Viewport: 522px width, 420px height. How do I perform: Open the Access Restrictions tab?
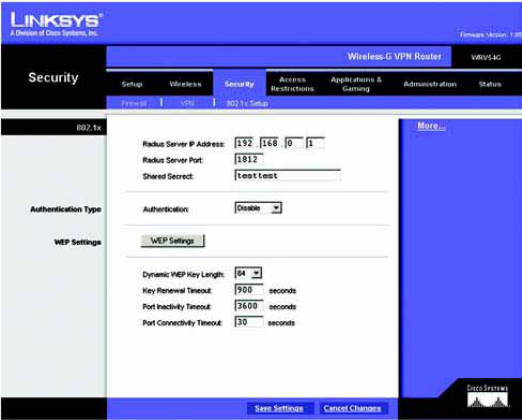(292, 84)
